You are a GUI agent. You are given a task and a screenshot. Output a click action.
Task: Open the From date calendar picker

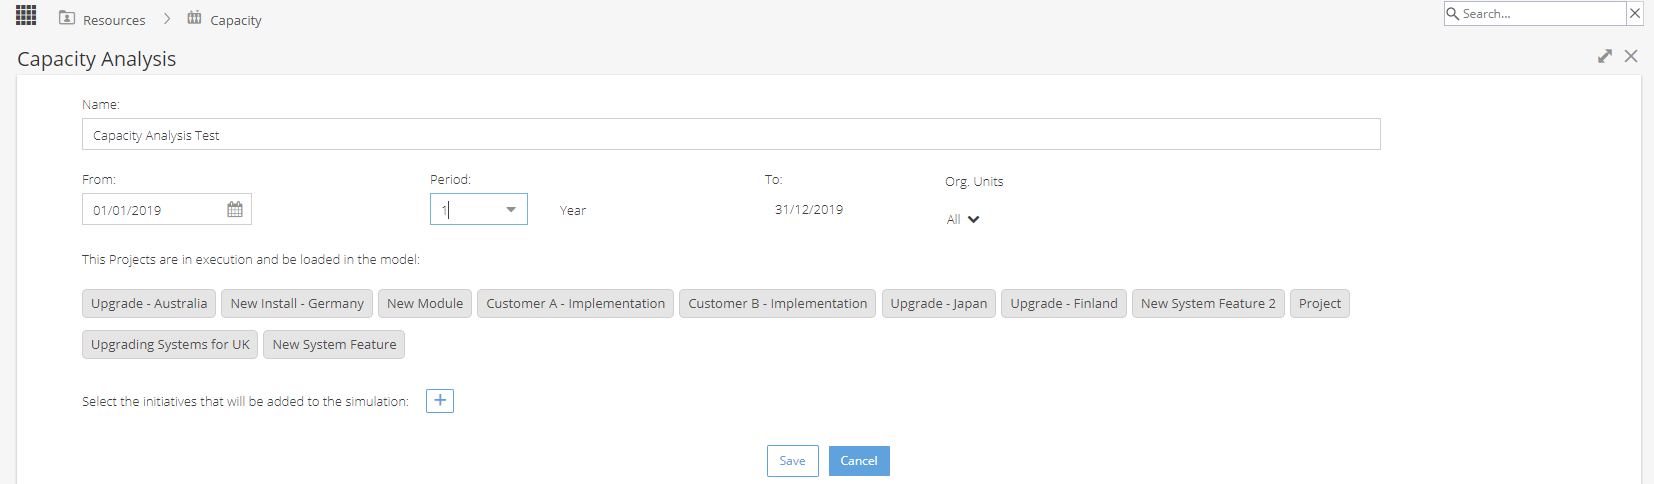pyautogui.click(x=235, y=209)
